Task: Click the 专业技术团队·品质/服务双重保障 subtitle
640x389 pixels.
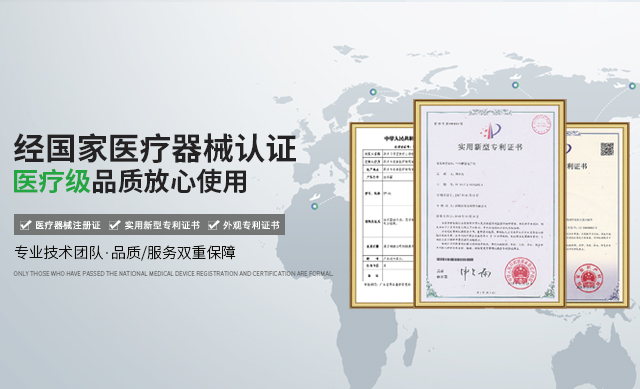Action: coord(125,253)
